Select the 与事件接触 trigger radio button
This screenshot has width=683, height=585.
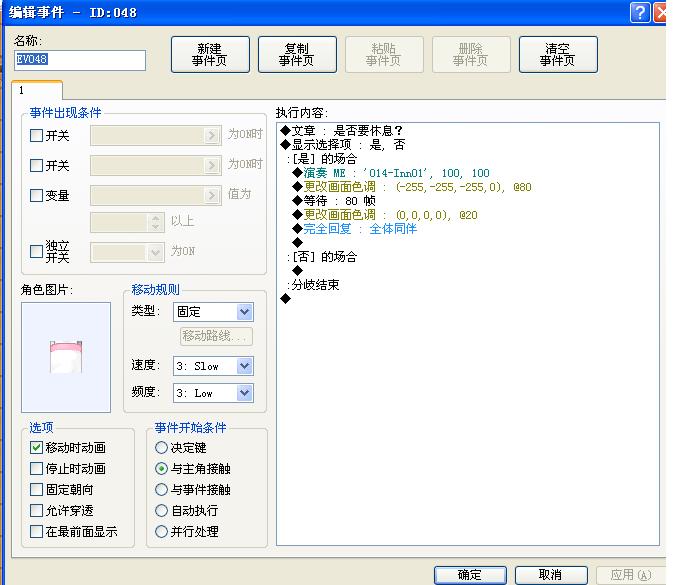[161, 489]
